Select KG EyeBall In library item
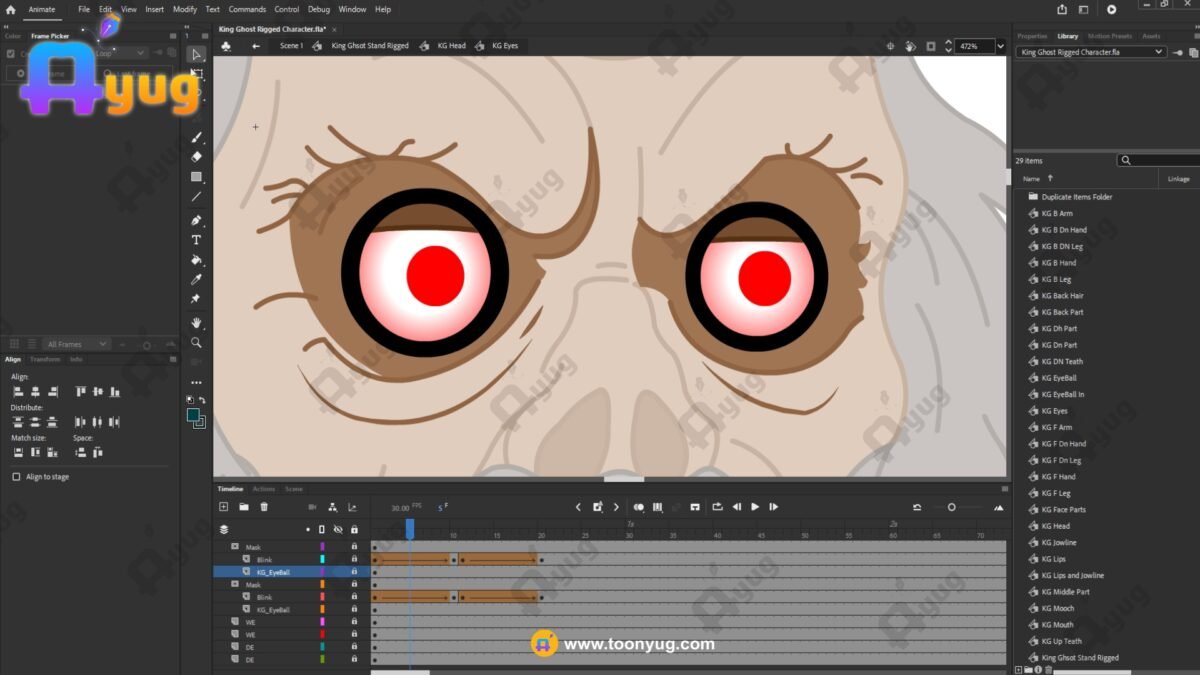This screenshot has height=675, width=1200. [x=1068, y=394]
